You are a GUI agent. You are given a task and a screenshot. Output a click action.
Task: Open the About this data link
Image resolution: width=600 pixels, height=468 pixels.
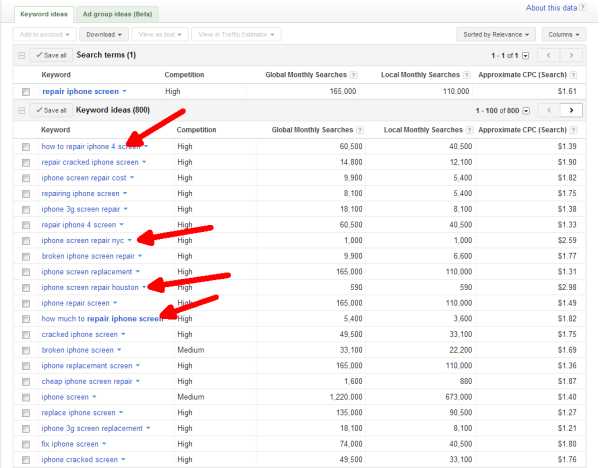(x=551, y=8)
